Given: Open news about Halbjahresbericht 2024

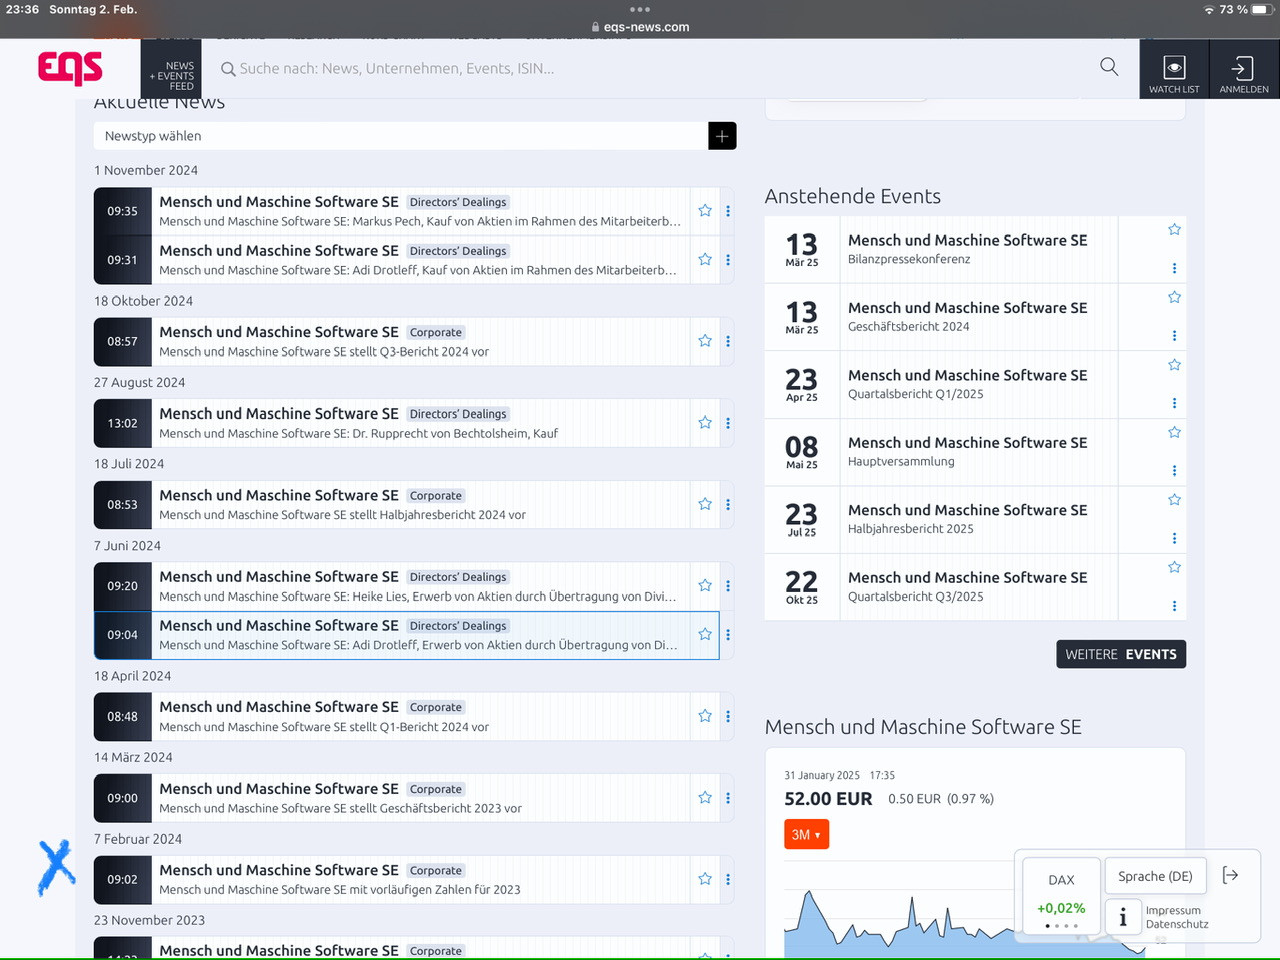Looking at the screenshot, I should pyautogui.click(x=342, y=515).
